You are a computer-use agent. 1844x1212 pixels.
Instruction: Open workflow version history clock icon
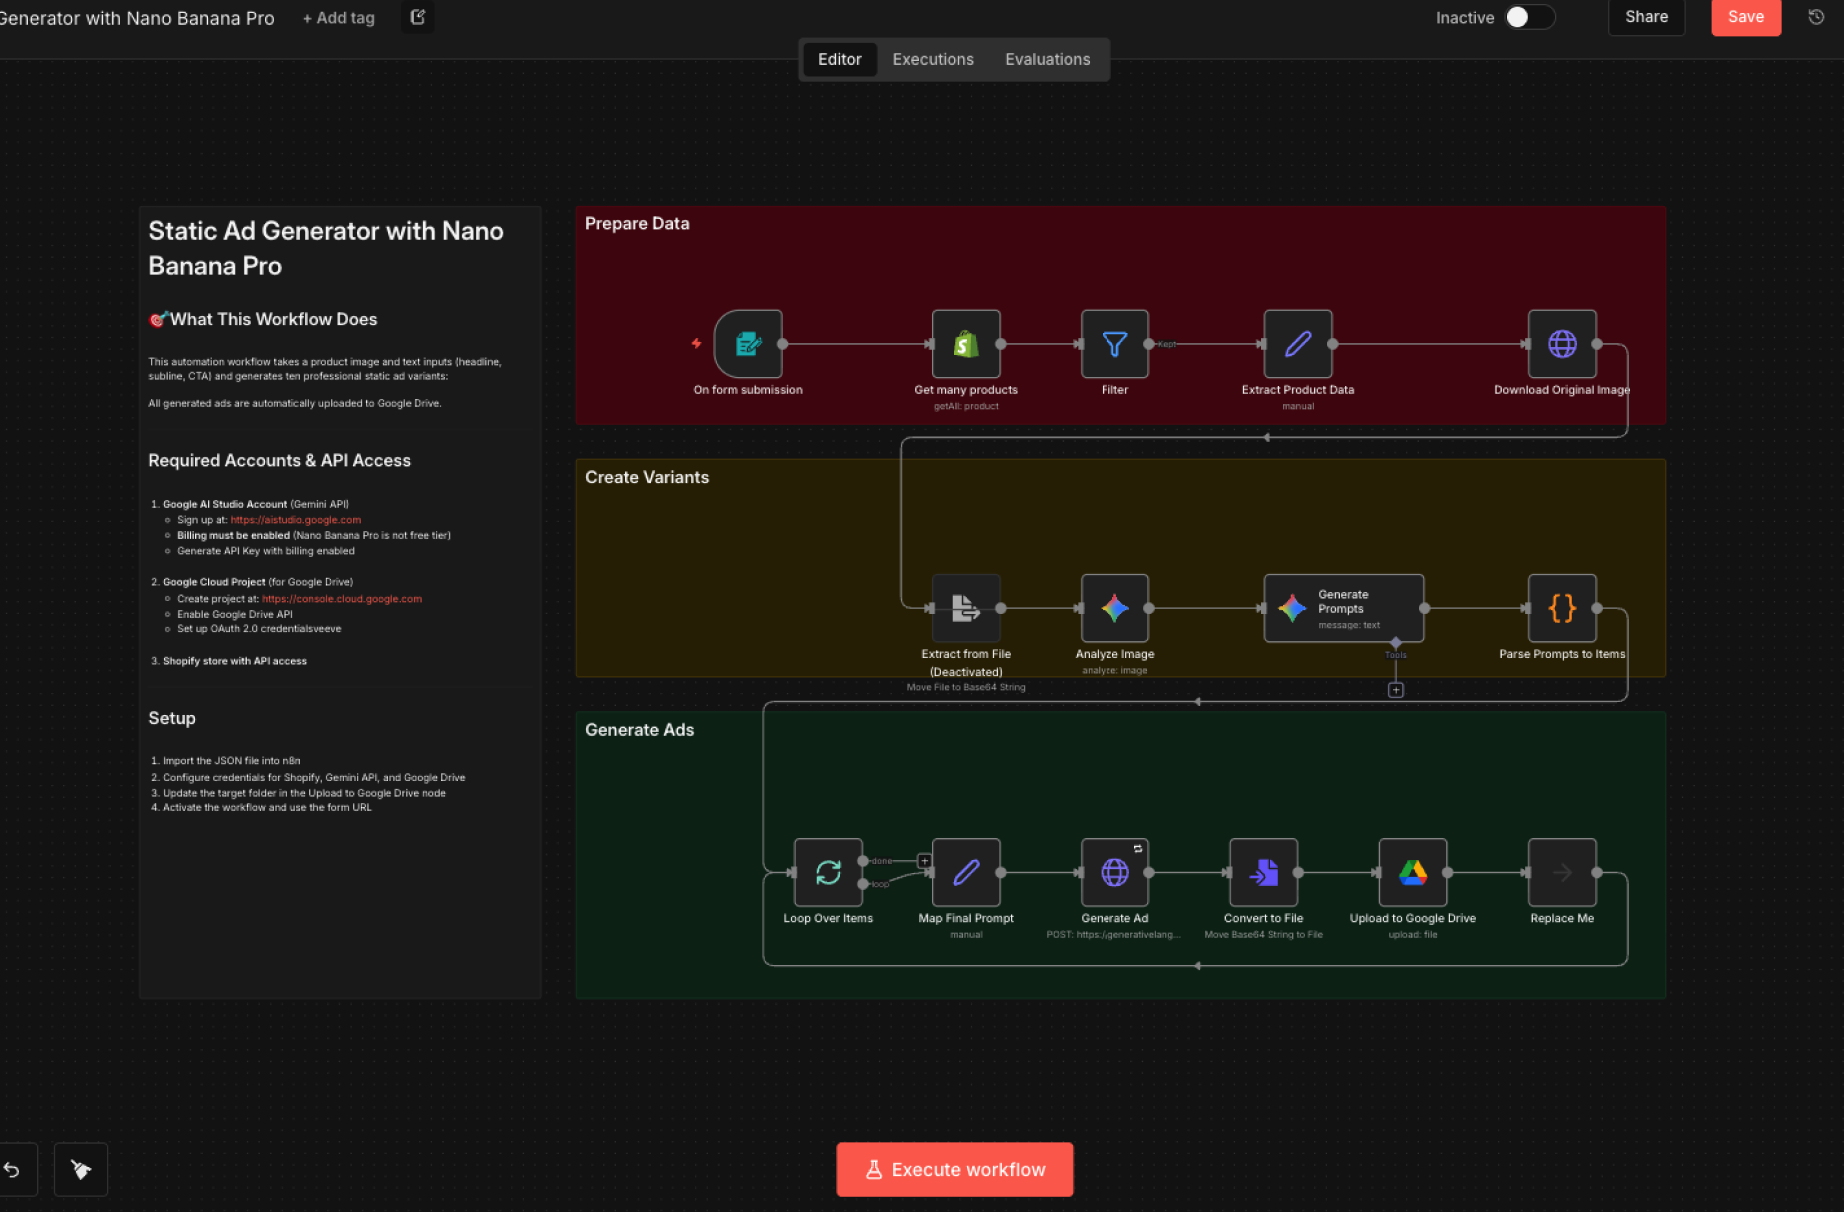[1816, 16]
